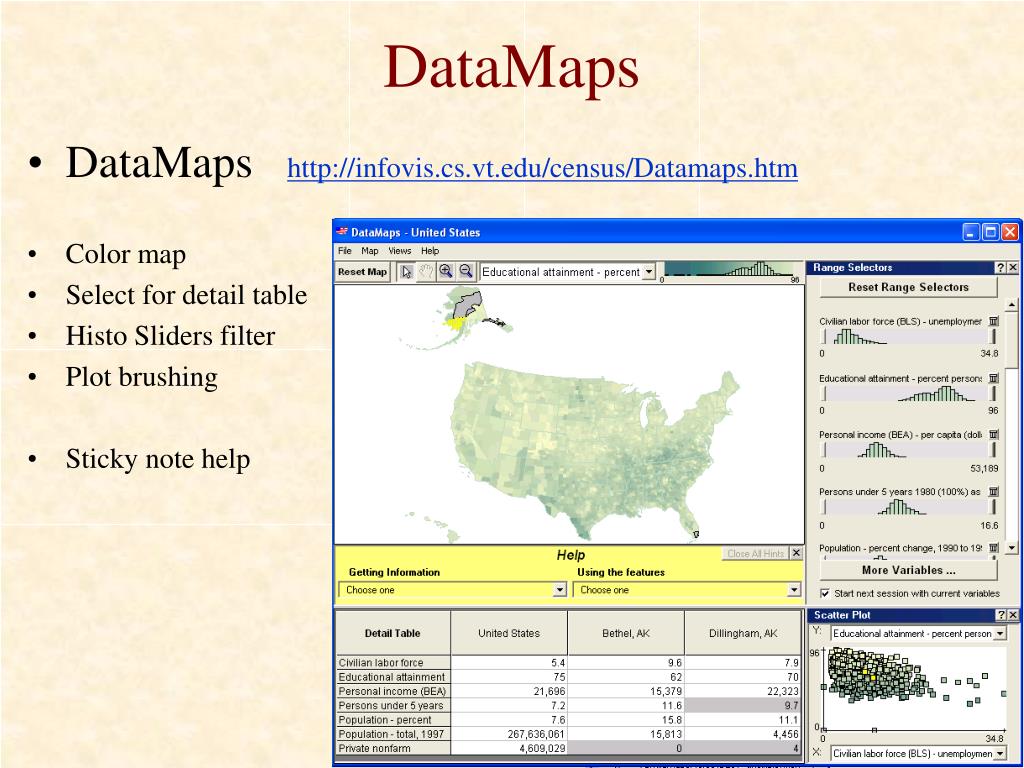Open the 'Using the features' Choose one dropdown
Image resolution: width=1024 pixels, height=768 pixels.
686,590
